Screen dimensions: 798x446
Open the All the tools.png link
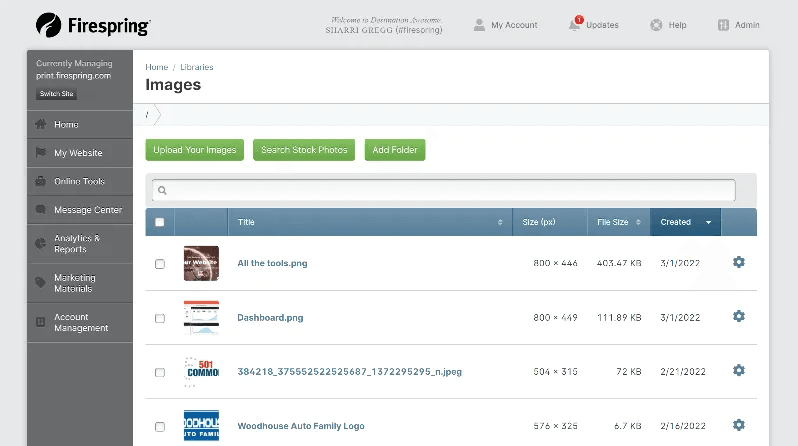tap(272, 263)
